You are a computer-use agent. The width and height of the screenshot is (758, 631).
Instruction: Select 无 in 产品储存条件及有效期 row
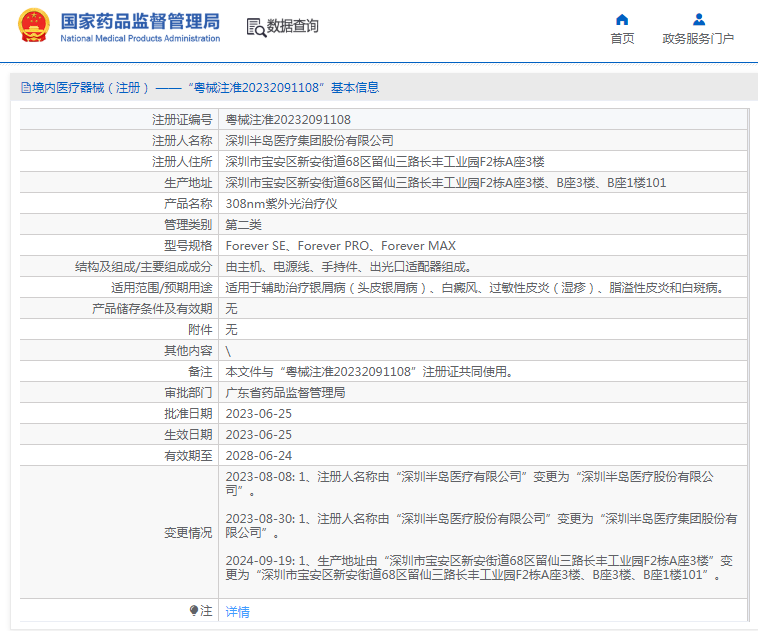click(232, 309)
